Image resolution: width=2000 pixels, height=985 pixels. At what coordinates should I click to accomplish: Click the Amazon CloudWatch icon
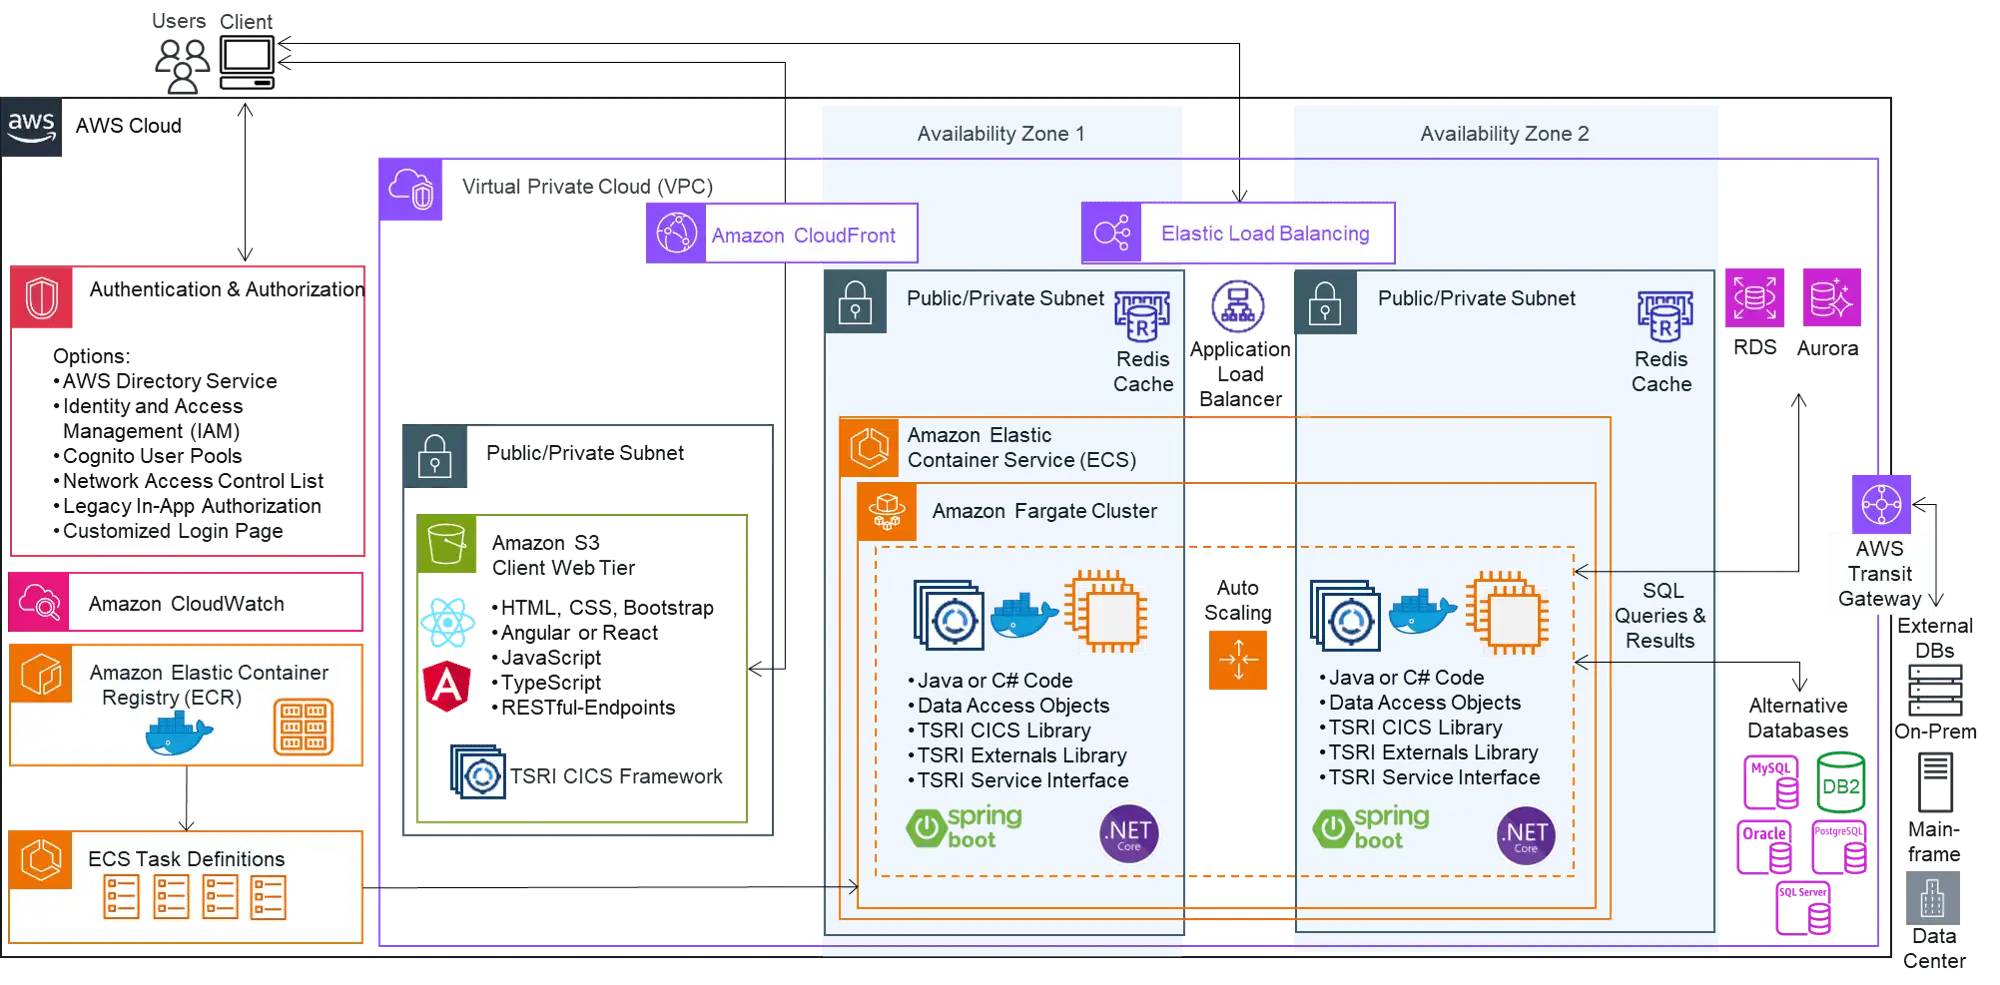[39, 602]
